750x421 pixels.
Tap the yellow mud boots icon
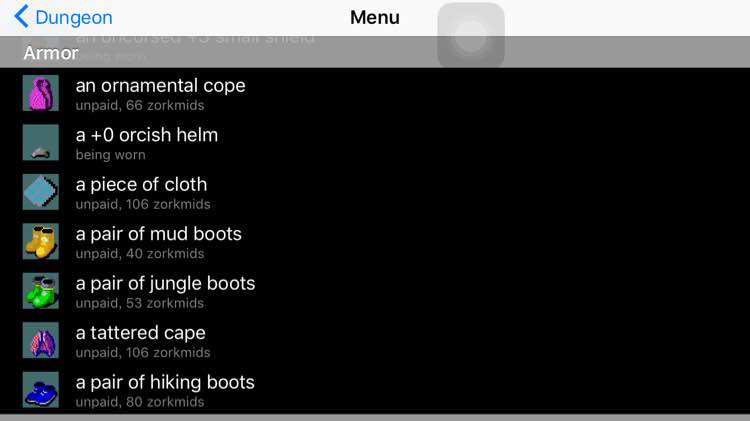tap(41, 241)
